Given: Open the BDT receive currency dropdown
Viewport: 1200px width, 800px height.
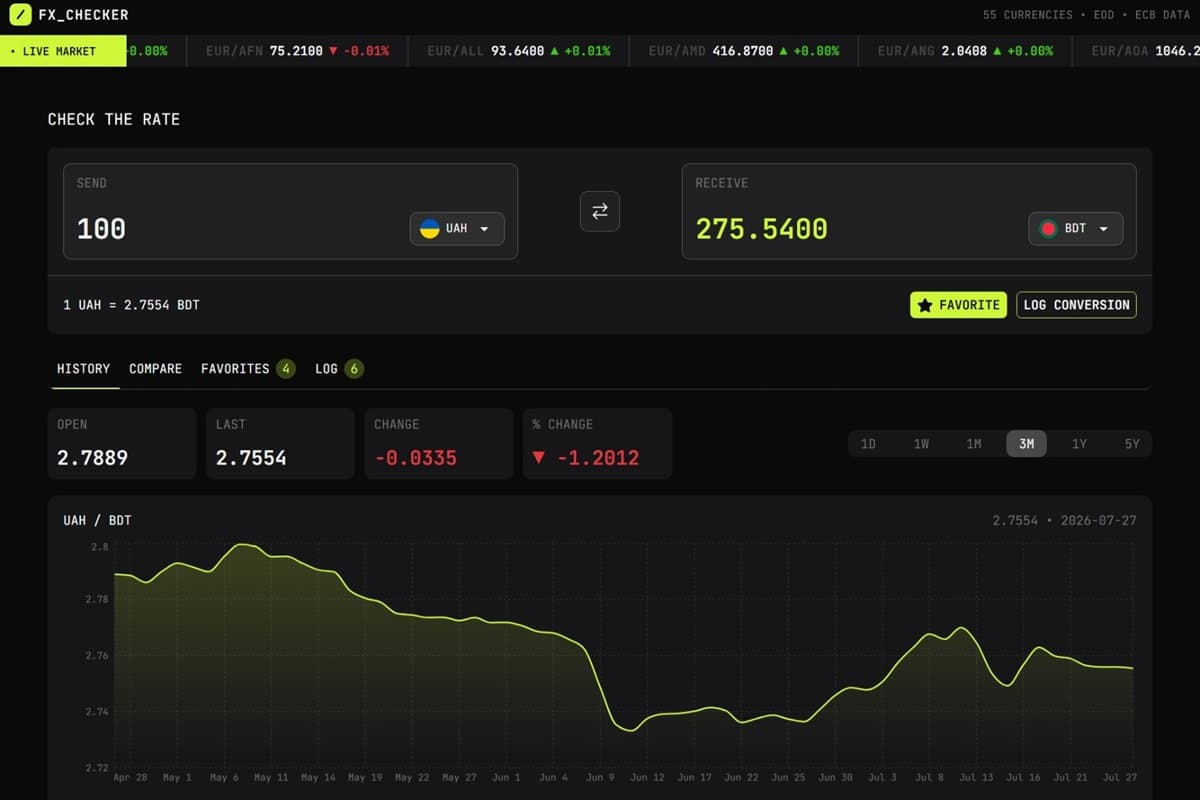Looking at the screenshot, I should pyautogui.click(x=1075, y=229).
